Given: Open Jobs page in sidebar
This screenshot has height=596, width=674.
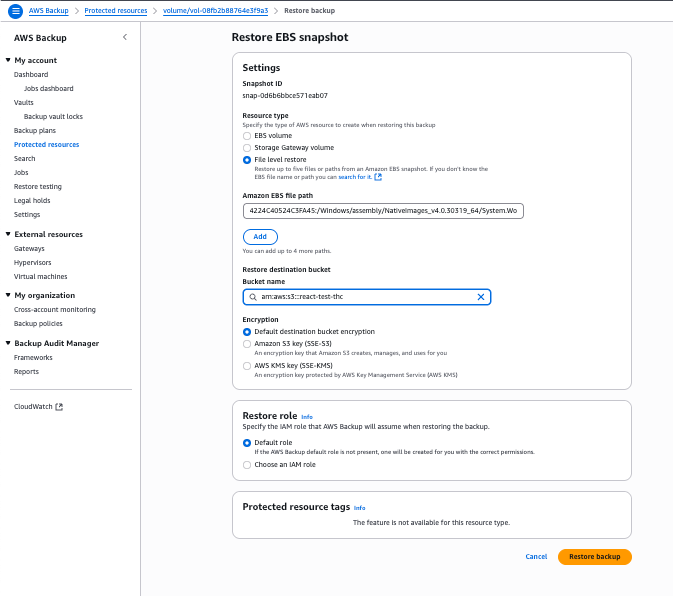Looking at the screenshot, I should coord(21,172).
